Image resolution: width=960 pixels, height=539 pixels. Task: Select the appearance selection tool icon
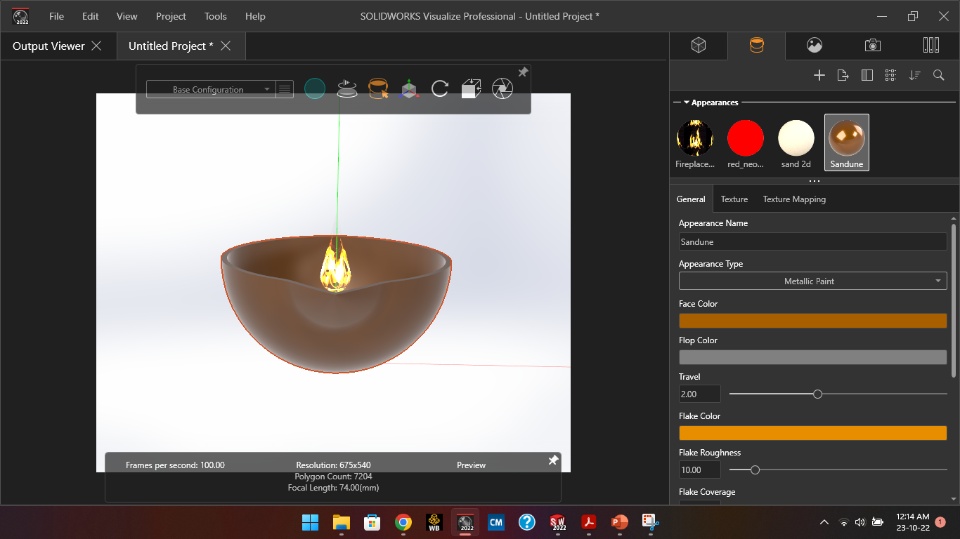coord(377,89)
